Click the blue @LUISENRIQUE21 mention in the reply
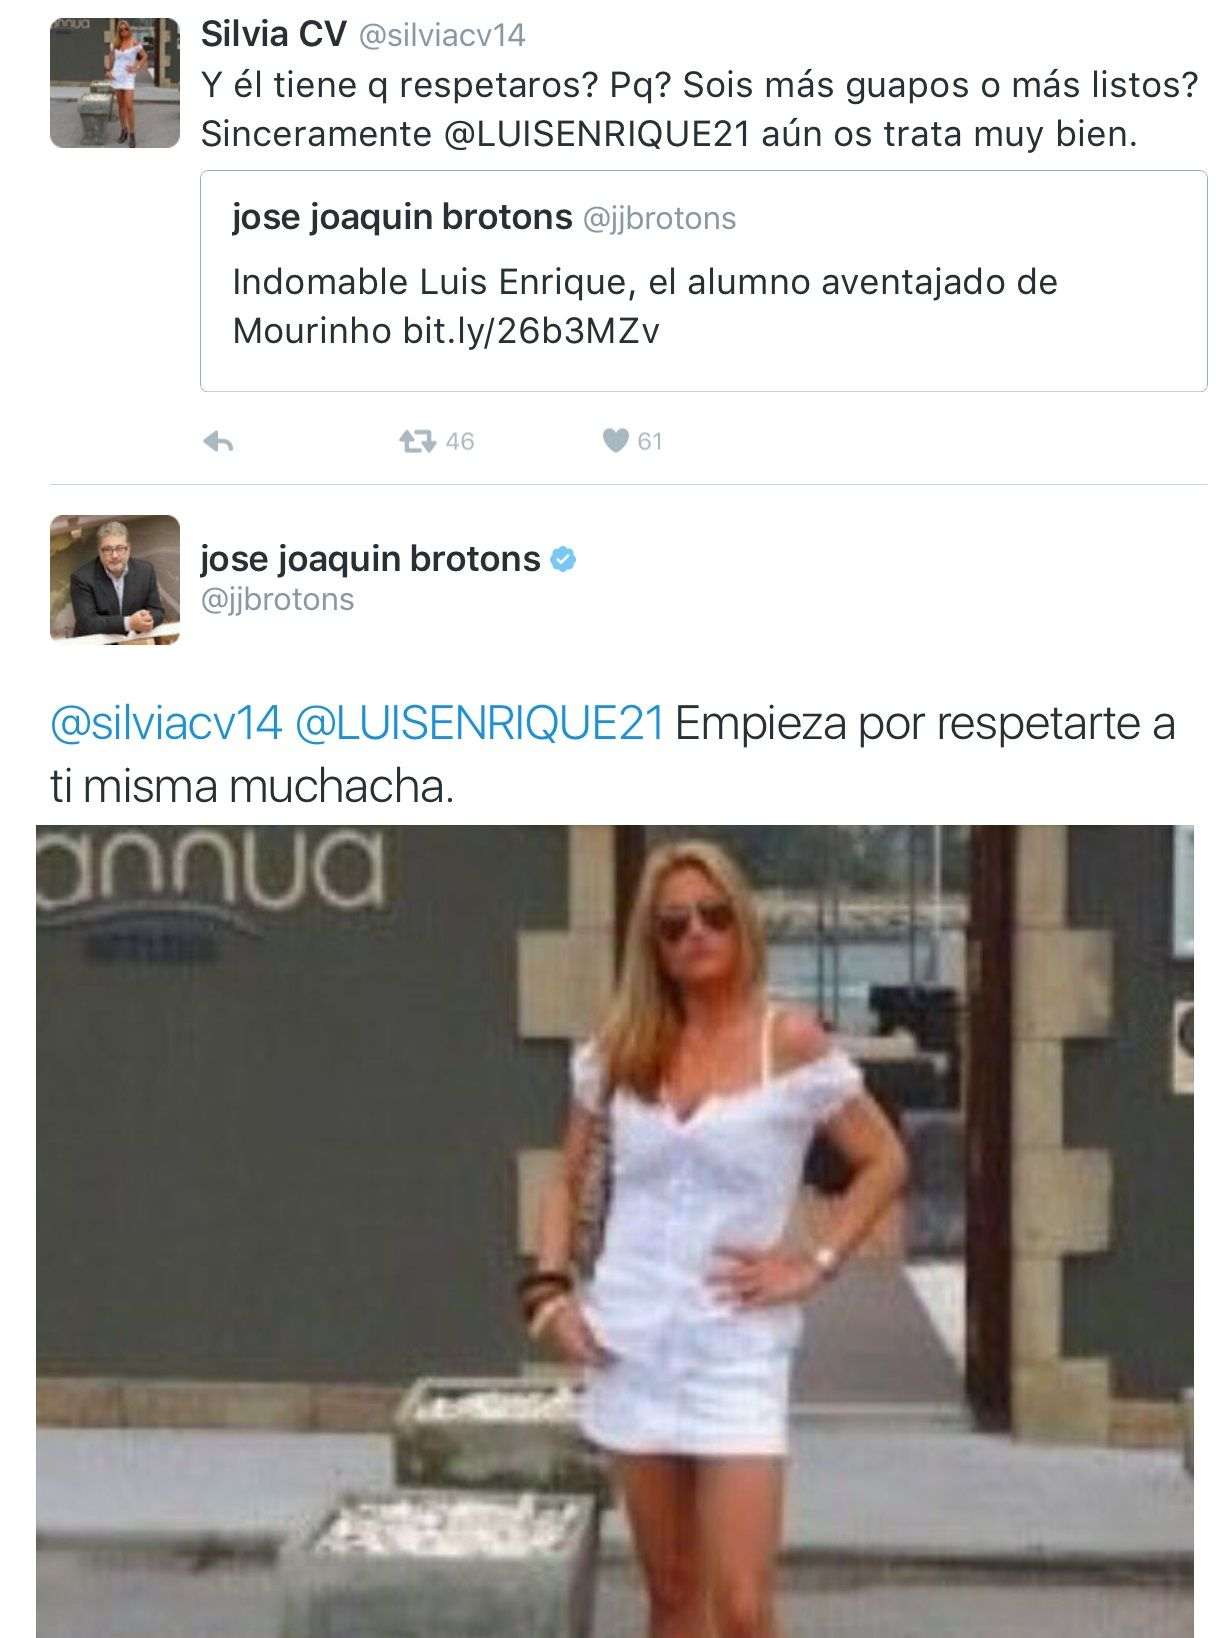 (x=480, y=724)
